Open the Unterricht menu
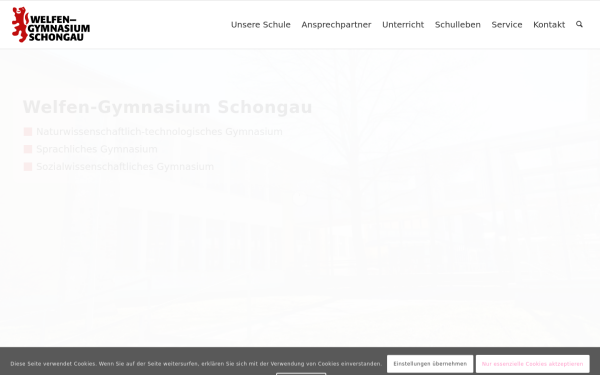Screen dimensions: 600x375 point(403,25)
